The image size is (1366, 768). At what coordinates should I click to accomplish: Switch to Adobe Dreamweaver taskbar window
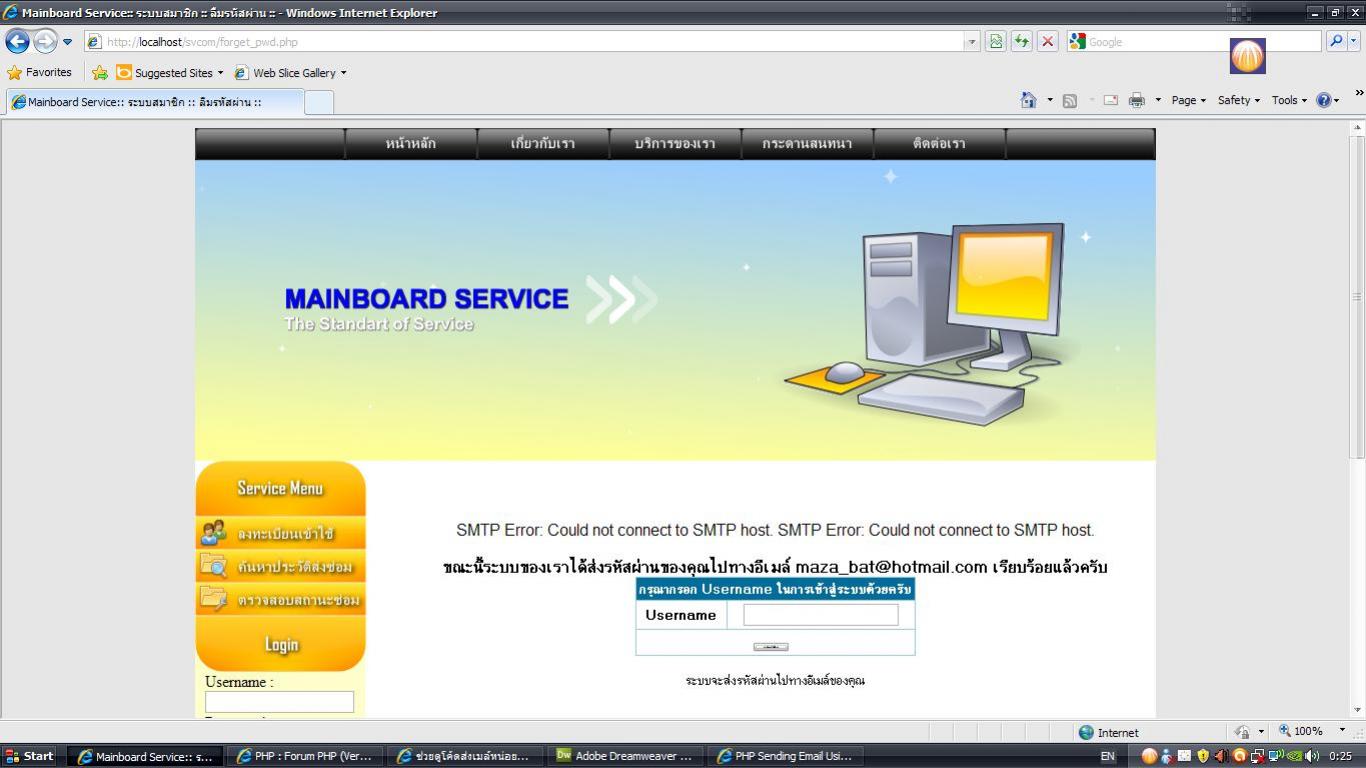click(624, 756)
